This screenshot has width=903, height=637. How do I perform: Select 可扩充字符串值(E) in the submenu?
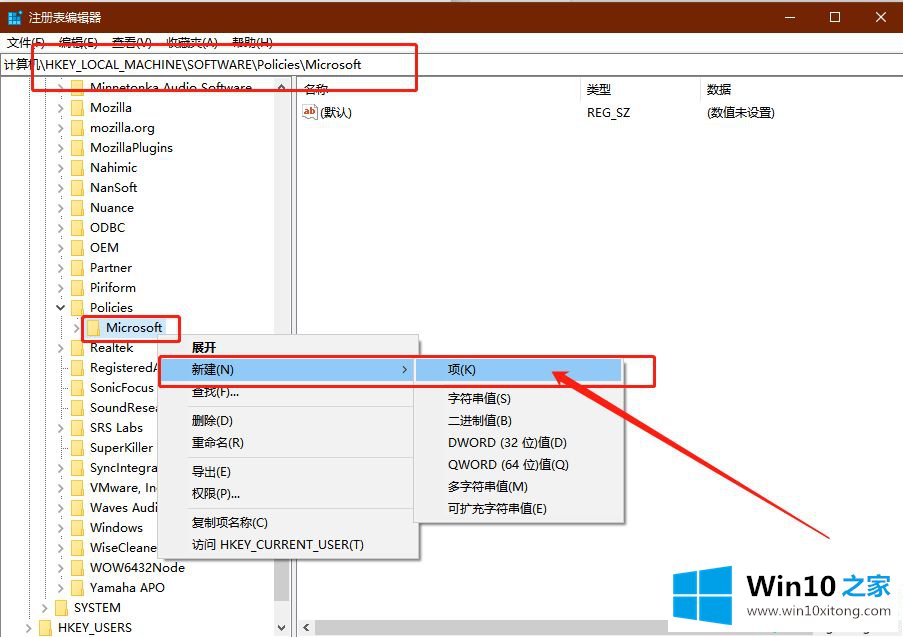519,509
